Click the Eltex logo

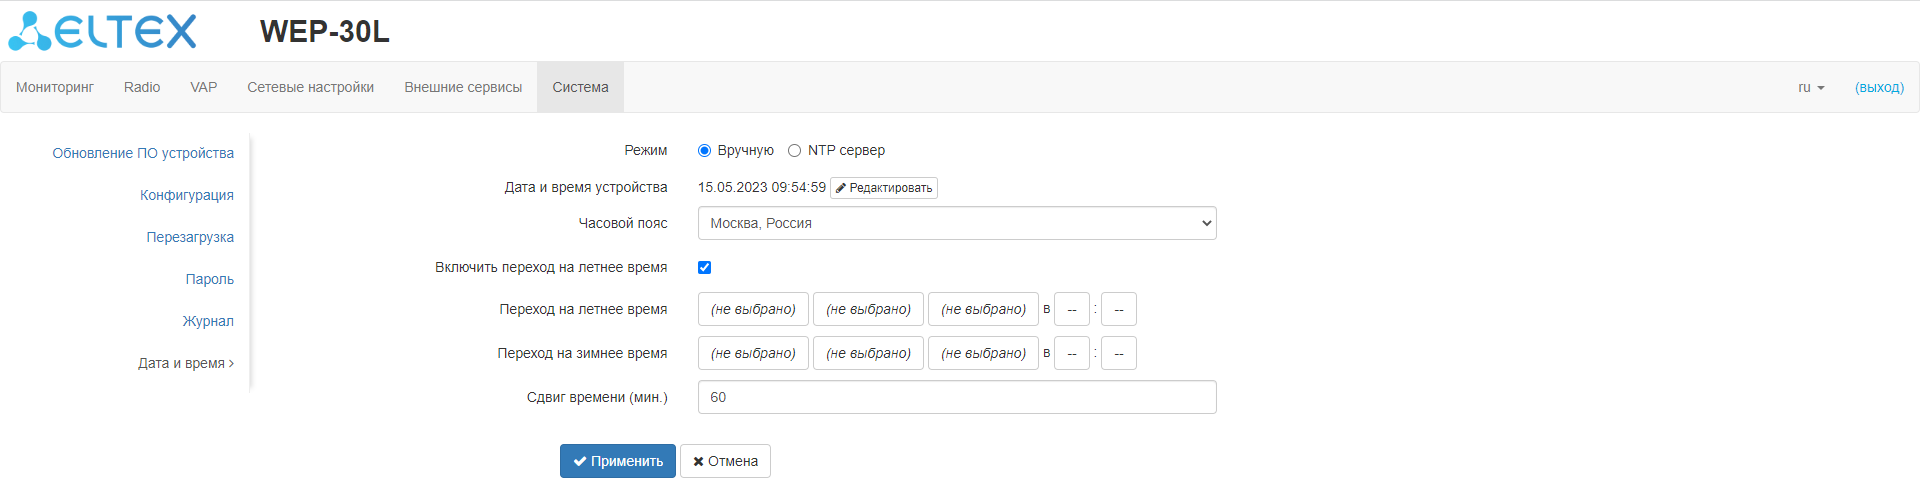[102, 31]
